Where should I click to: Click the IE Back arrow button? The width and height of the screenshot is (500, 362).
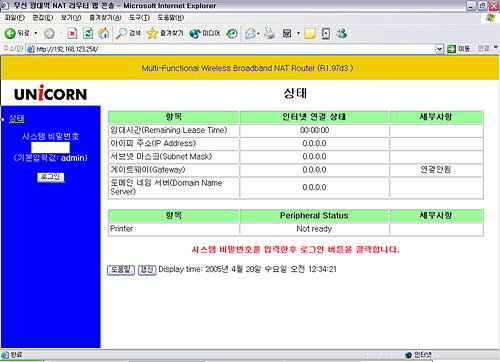click(10, 33)
